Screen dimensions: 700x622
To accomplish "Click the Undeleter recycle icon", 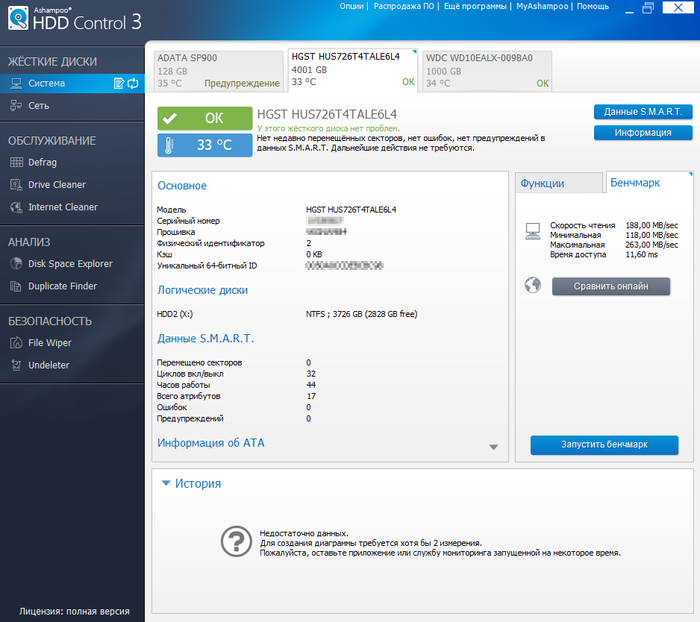I will [16, 365].
